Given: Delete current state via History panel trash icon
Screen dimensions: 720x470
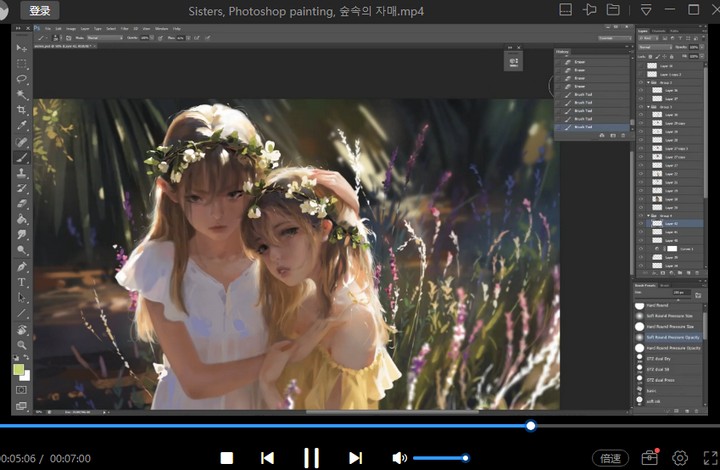Looking at the screenshot, I should click(x=623, y=136).
